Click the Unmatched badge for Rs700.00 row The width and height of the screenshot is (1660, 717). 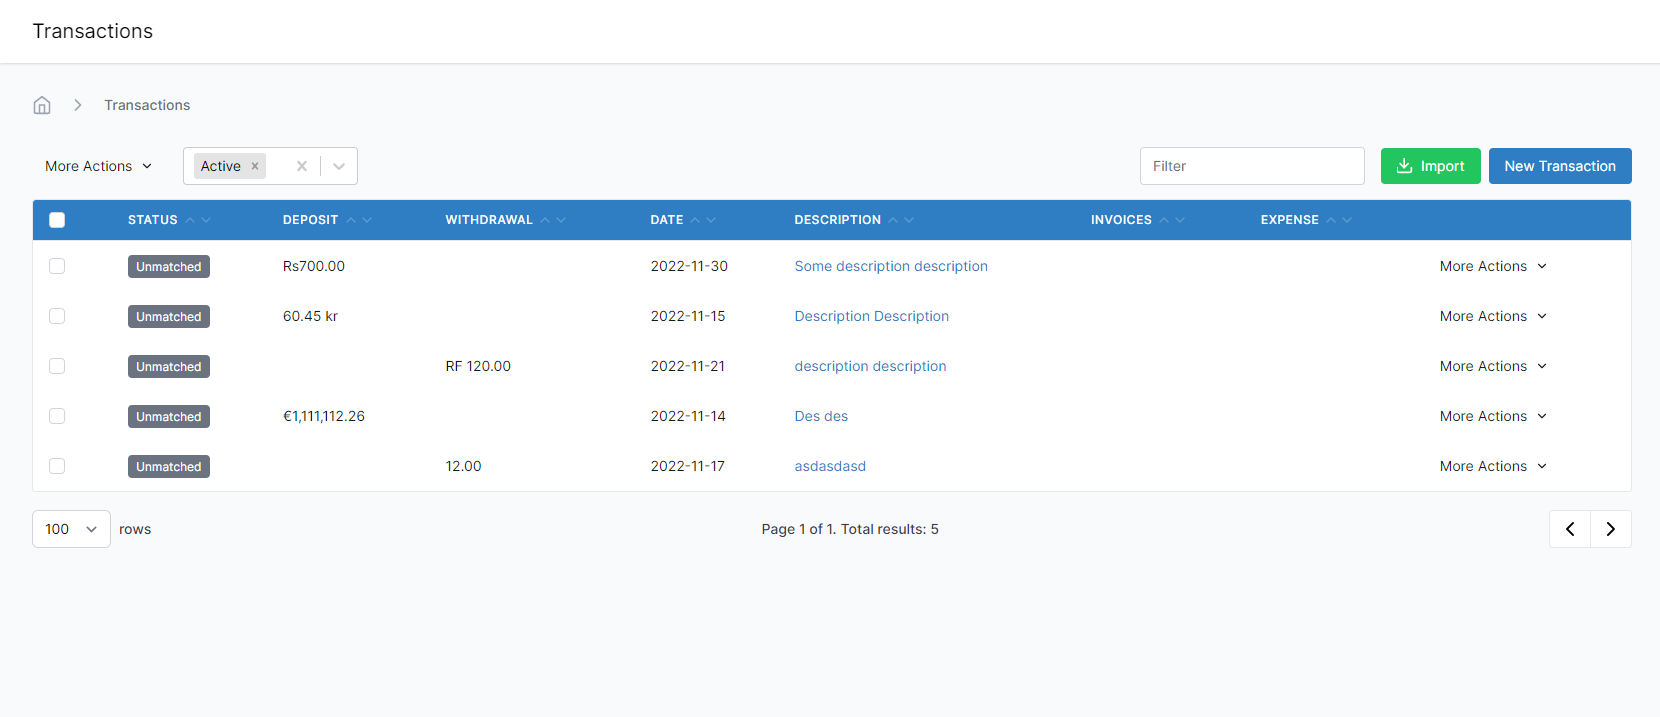(169, 267)
